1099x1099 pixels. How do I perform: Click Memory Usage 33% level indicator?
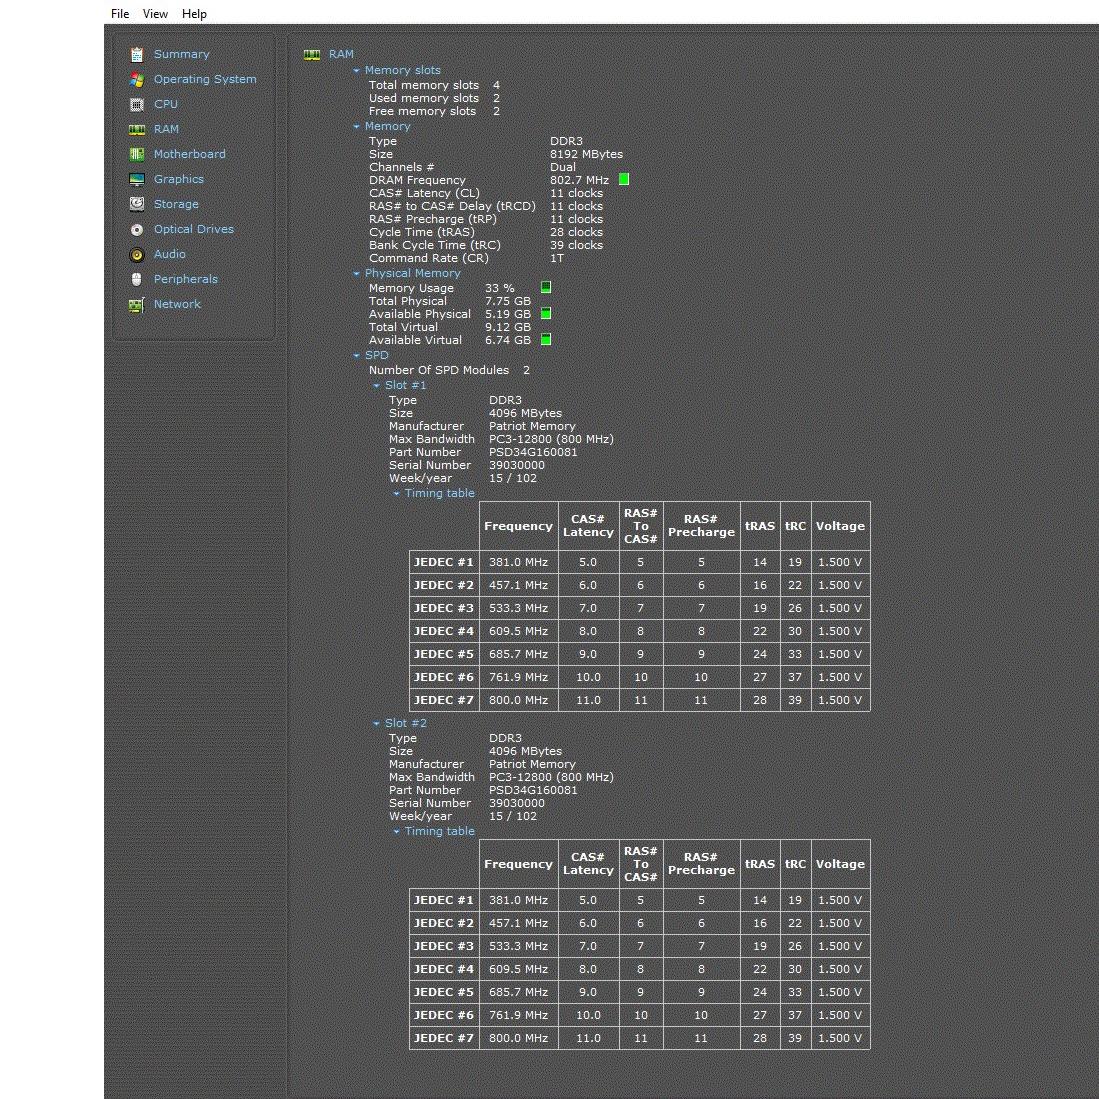click(546, 288)
